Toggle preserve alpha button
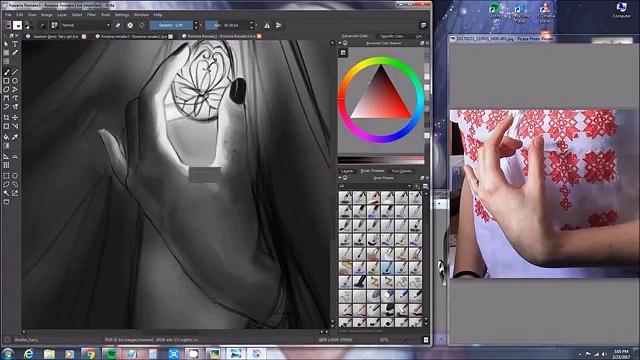 pyautogui.click(x=130, y=25)
